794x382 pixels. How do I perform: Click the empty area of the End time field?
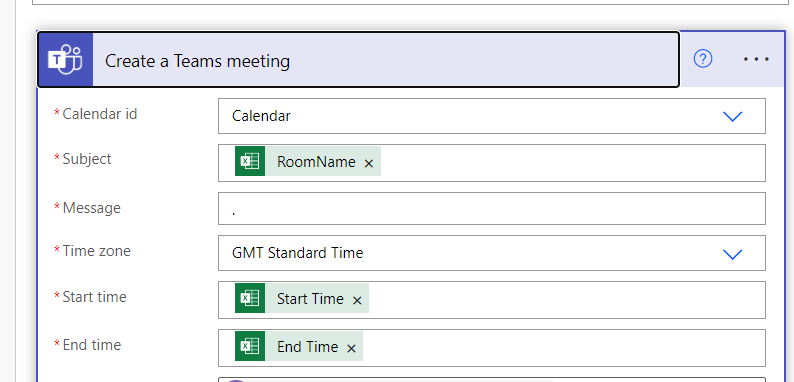(x=563, y=348)
